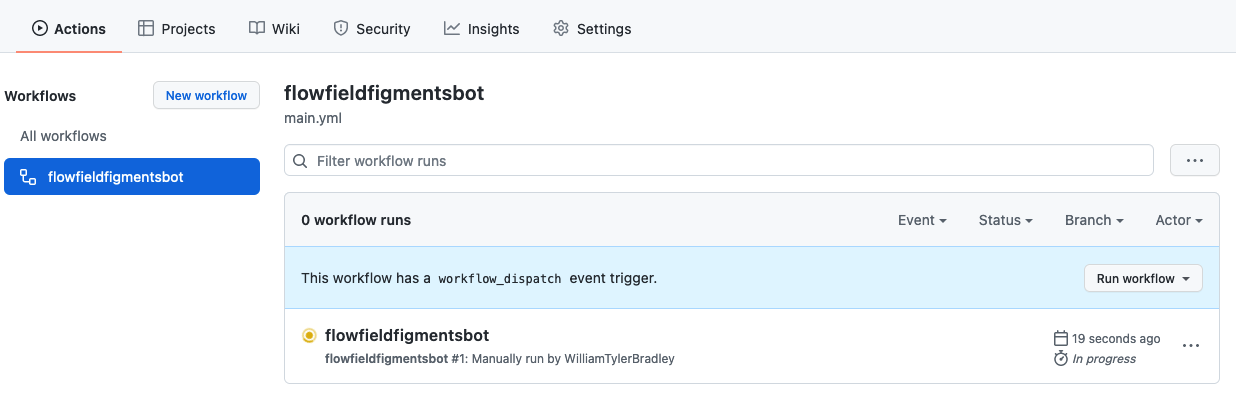Click the Actions play icon
This screenshot has width=1236, height=408.
pyautogui.click(x=40, y=29)
